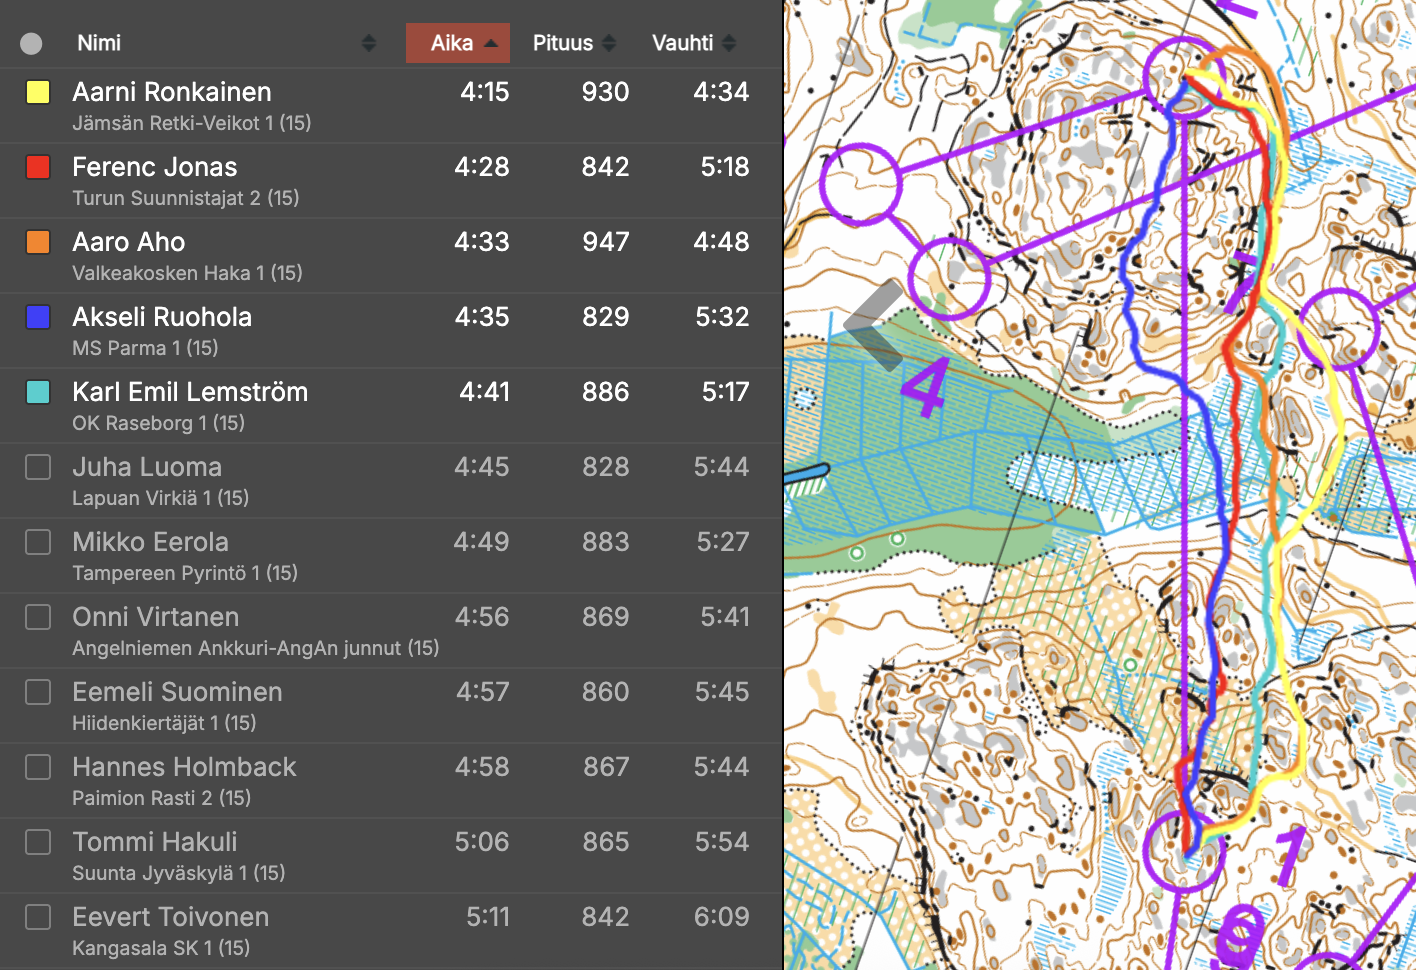Click control circle 1 on map

[x=1184, y=851]
